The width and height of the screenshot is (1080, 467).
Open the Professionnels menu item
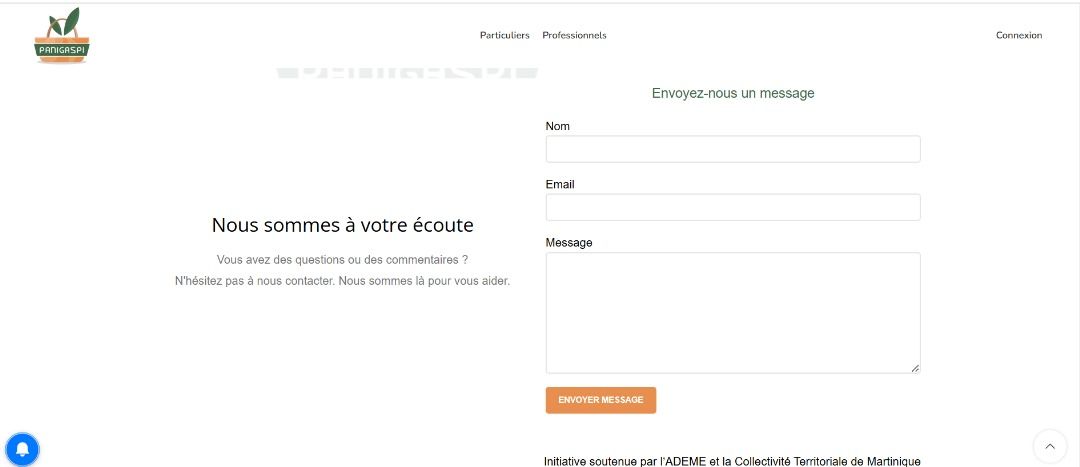click(x=574, y=35)
